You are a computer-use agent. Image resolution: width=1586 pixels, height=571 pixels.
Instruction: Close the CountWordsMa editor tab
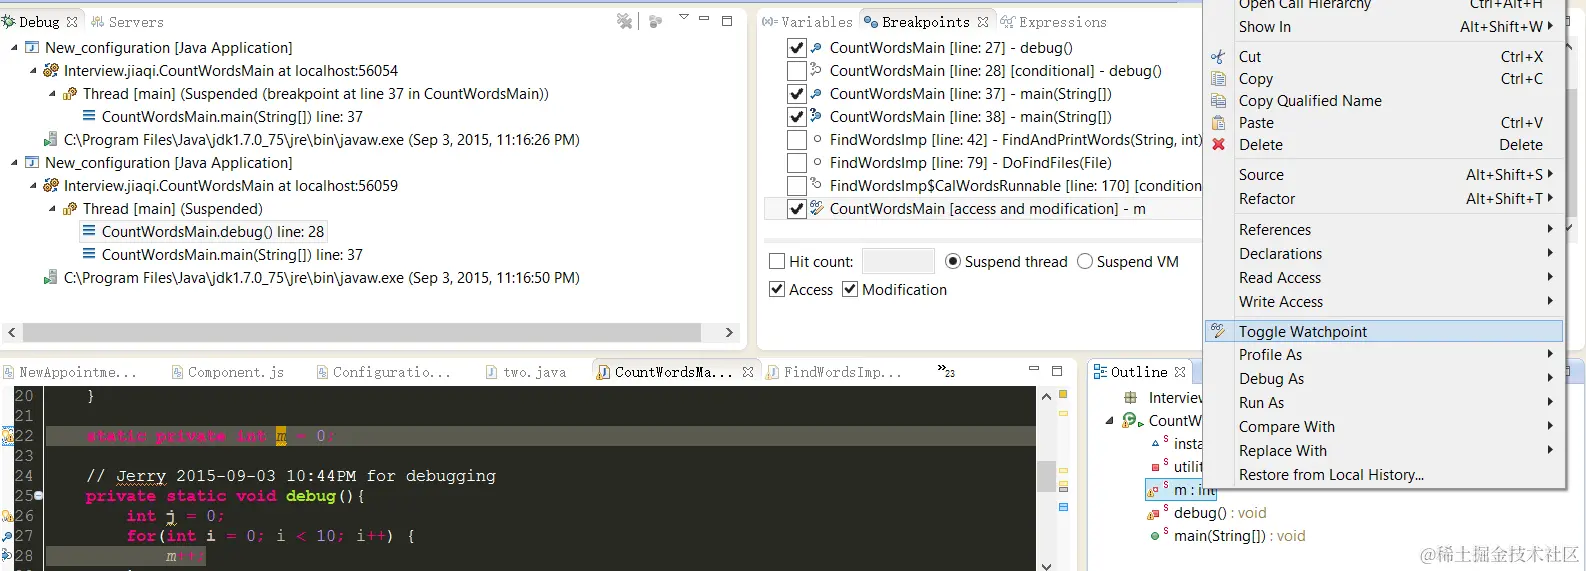pyautogui.click(x=748, y=372)
